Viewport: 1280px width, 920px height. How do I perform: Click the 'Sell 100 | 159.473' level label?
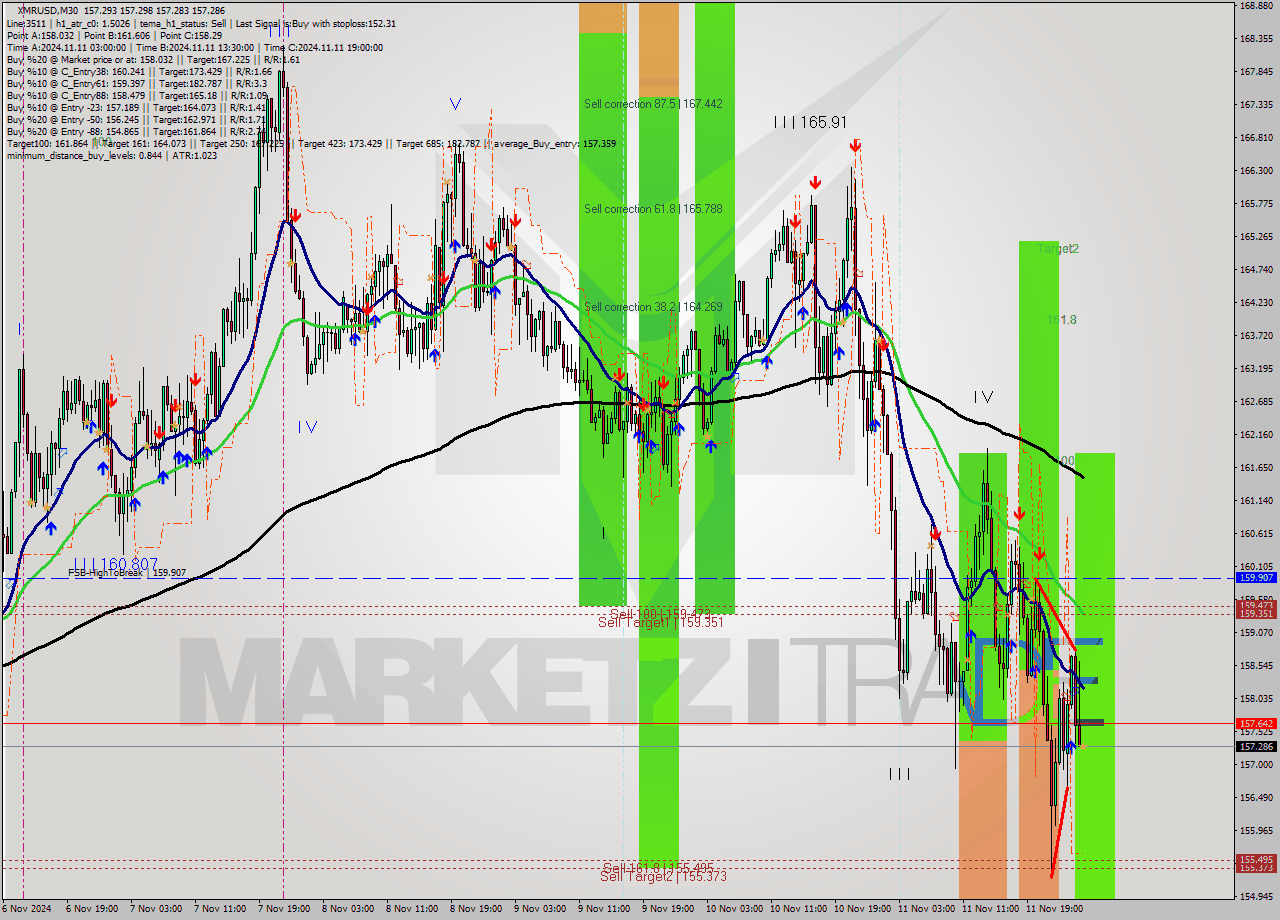coord(662,613)
